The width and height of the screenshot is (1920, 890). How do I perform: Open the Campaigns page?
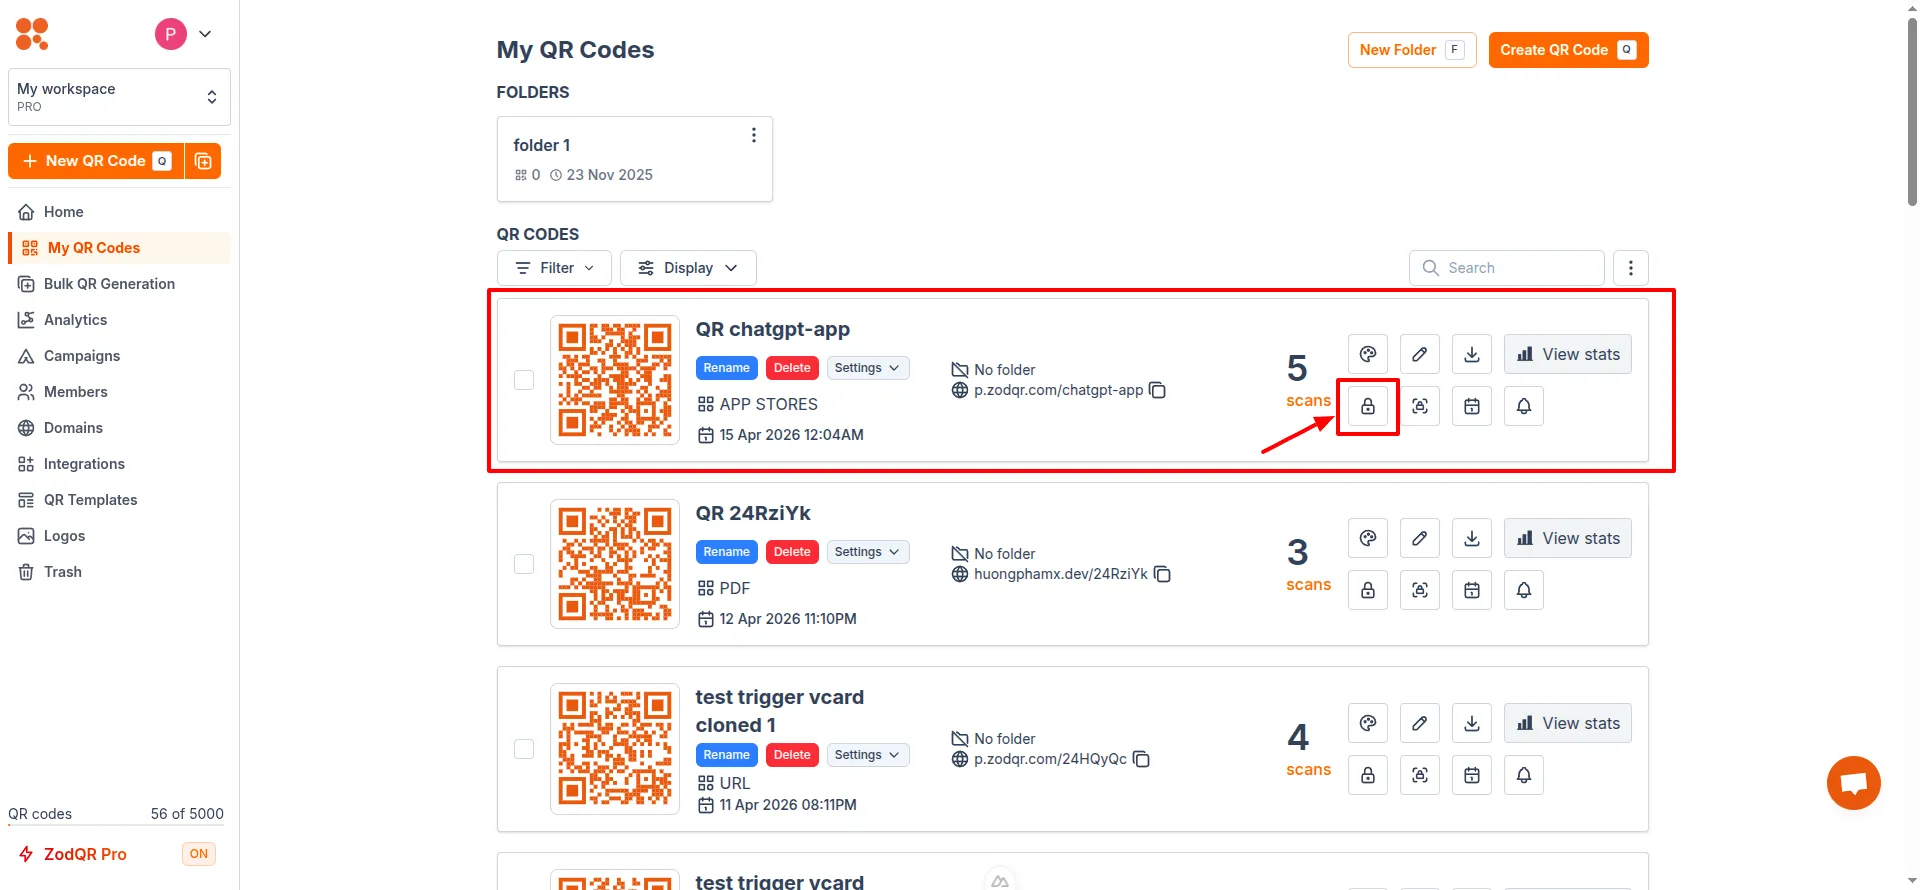tap(119, 356)
